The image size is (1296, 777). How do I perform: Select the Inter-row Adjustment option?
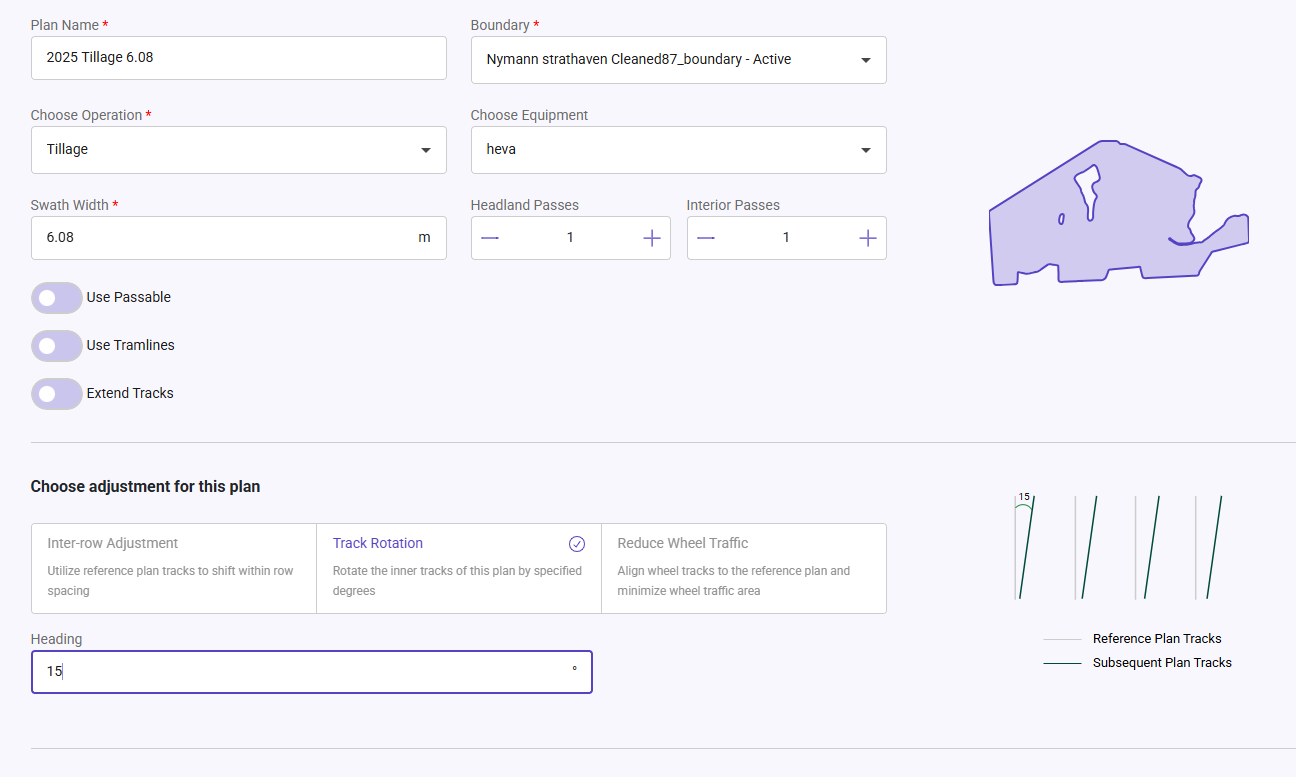[x=173, y=565]
